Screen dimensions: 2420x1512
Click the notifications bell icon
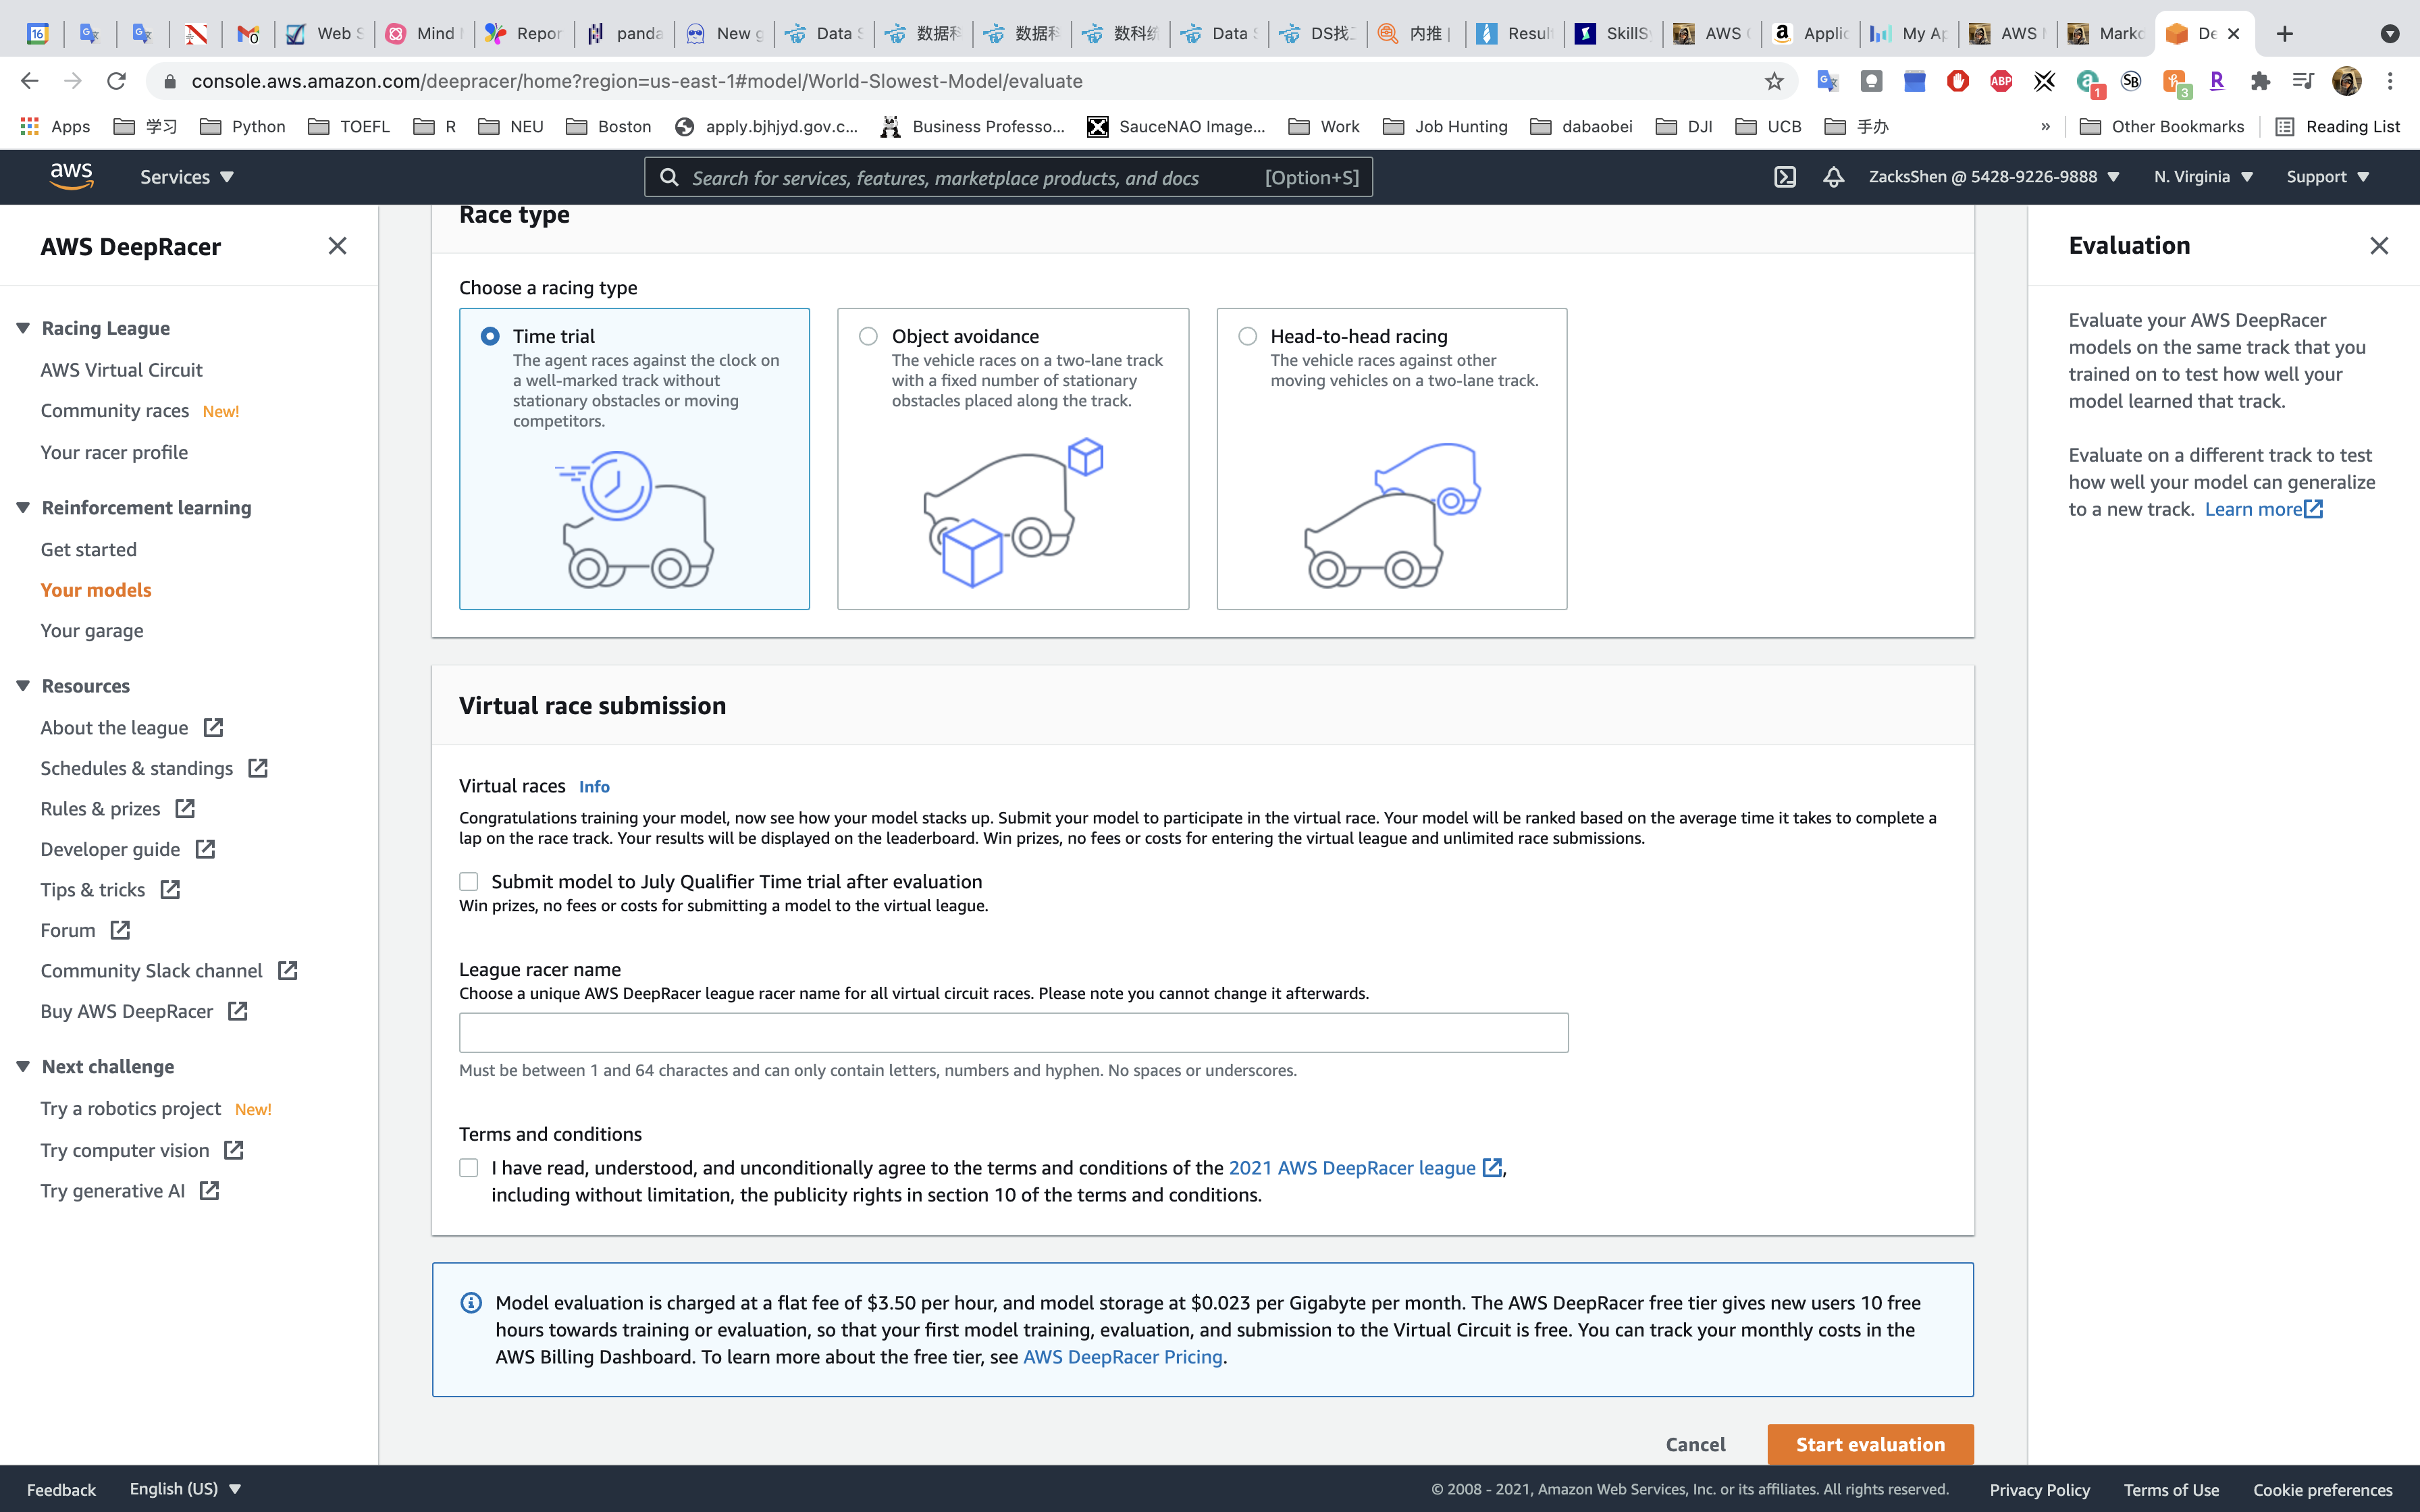pos(1833,177)
